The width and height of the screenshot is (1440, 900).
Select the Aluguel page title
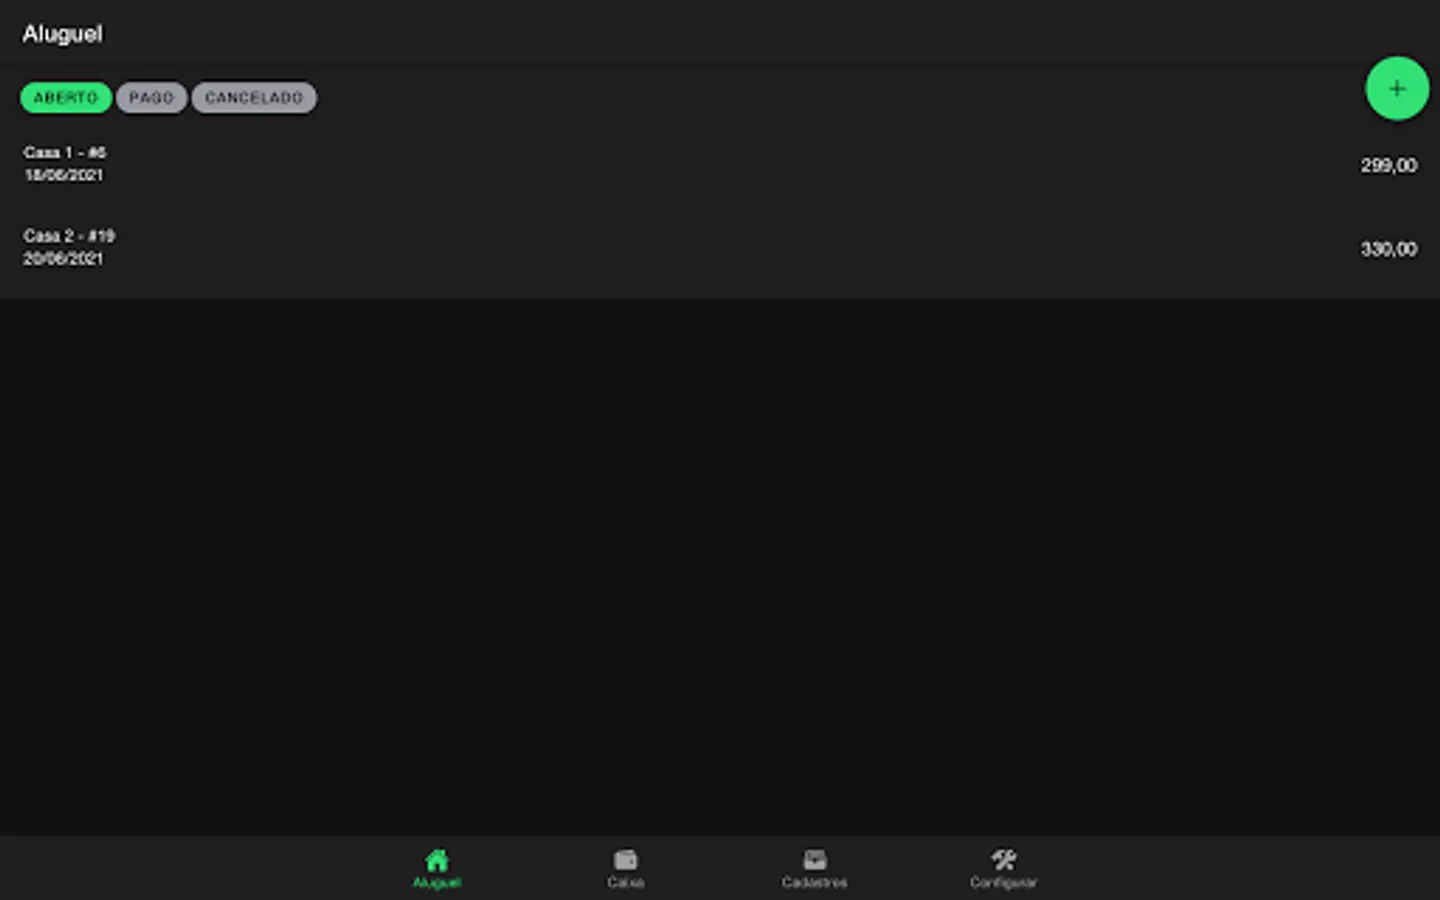(62, 34)
